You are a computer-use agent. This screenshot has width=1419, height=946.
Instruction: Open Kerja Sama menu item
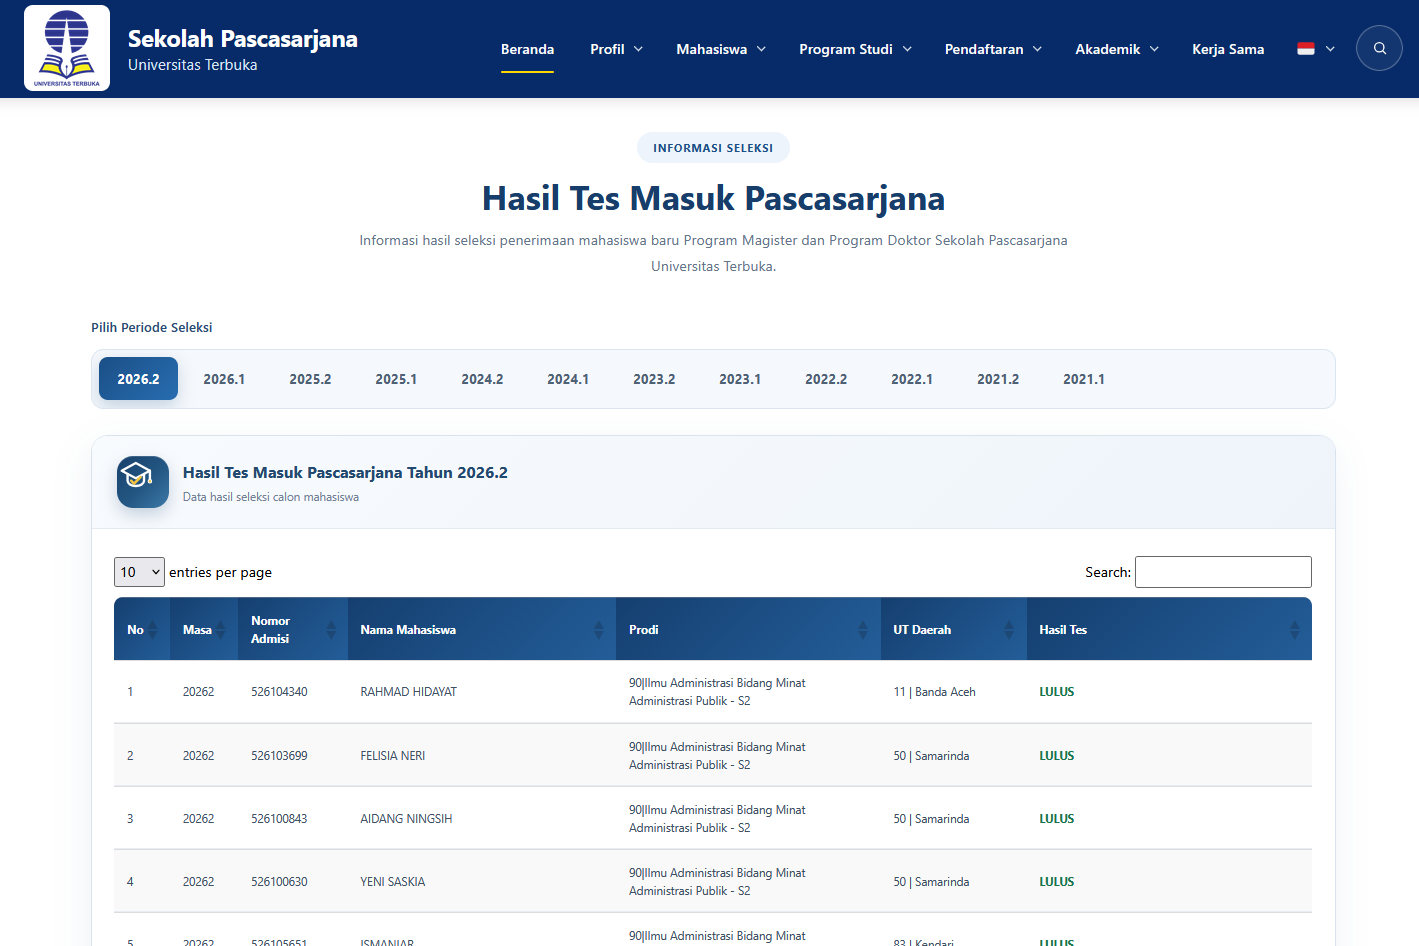(x=1228, y=49)
